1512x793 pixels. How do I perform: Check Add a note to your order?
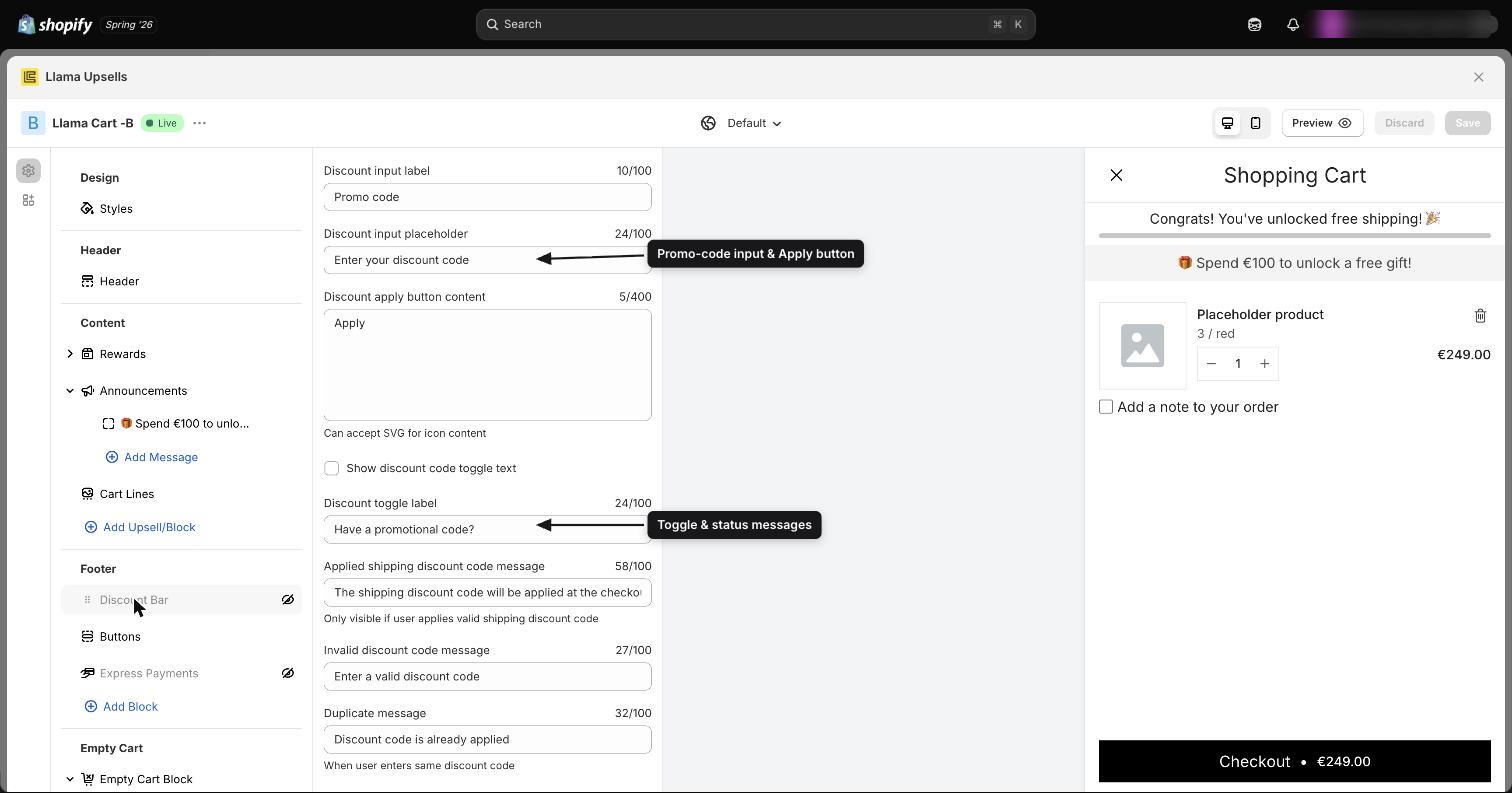(1106, 407)
